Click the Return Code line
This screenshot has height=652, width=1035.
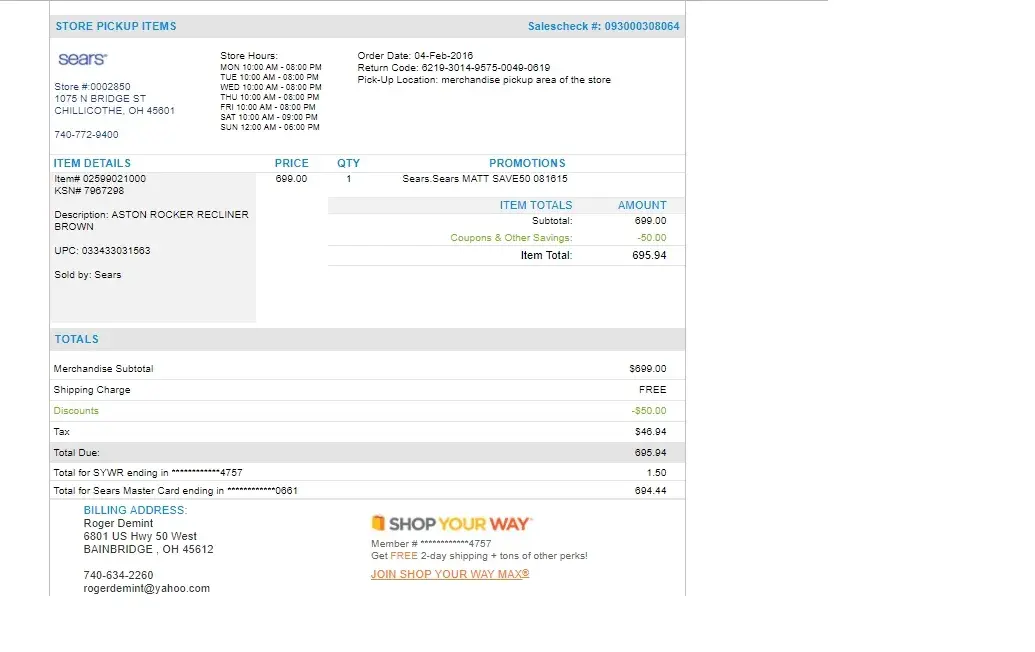[x=454, y=67]
